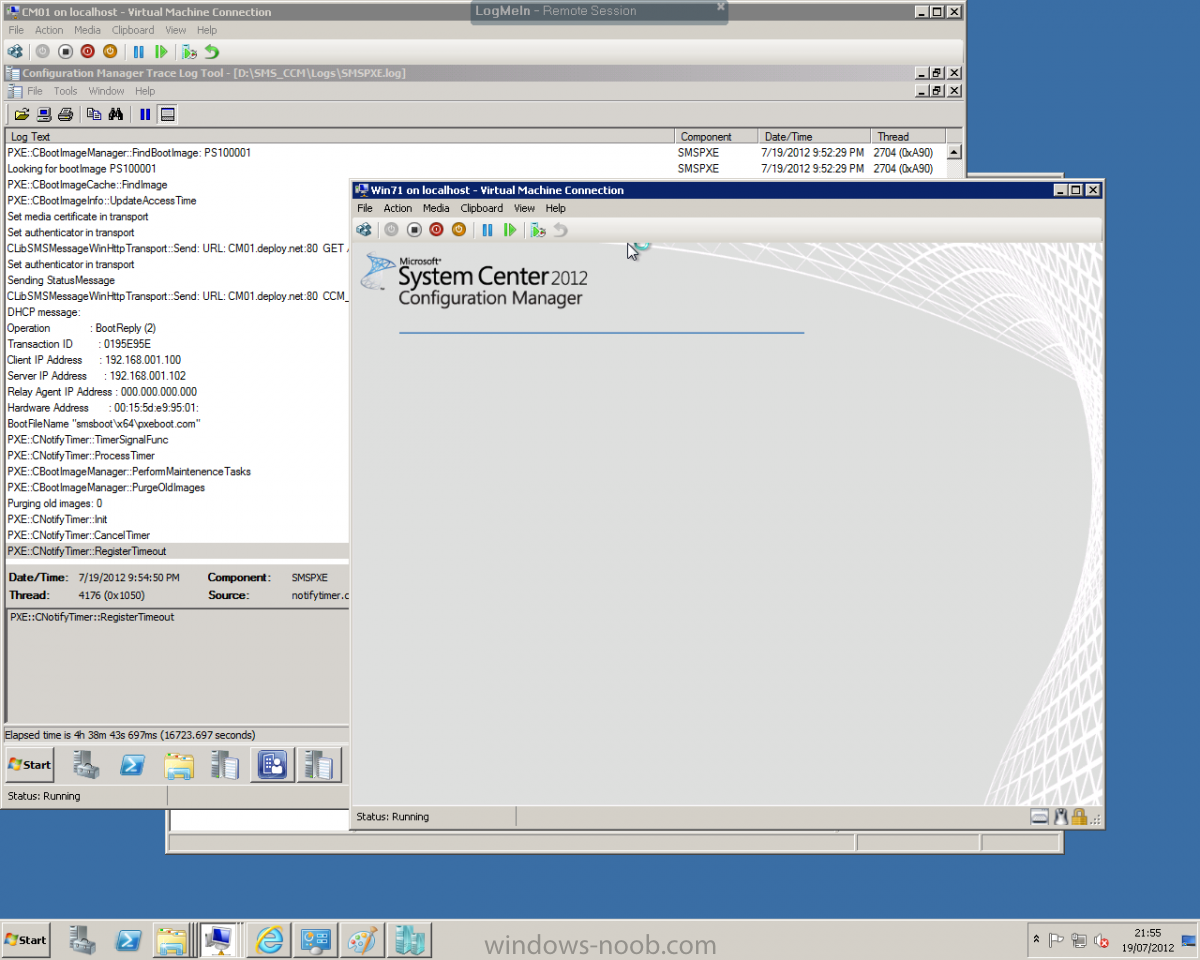1200x960 pixels.
Task: Shut down the Win71 virtual machine
Action: click(x=436, y=230)
